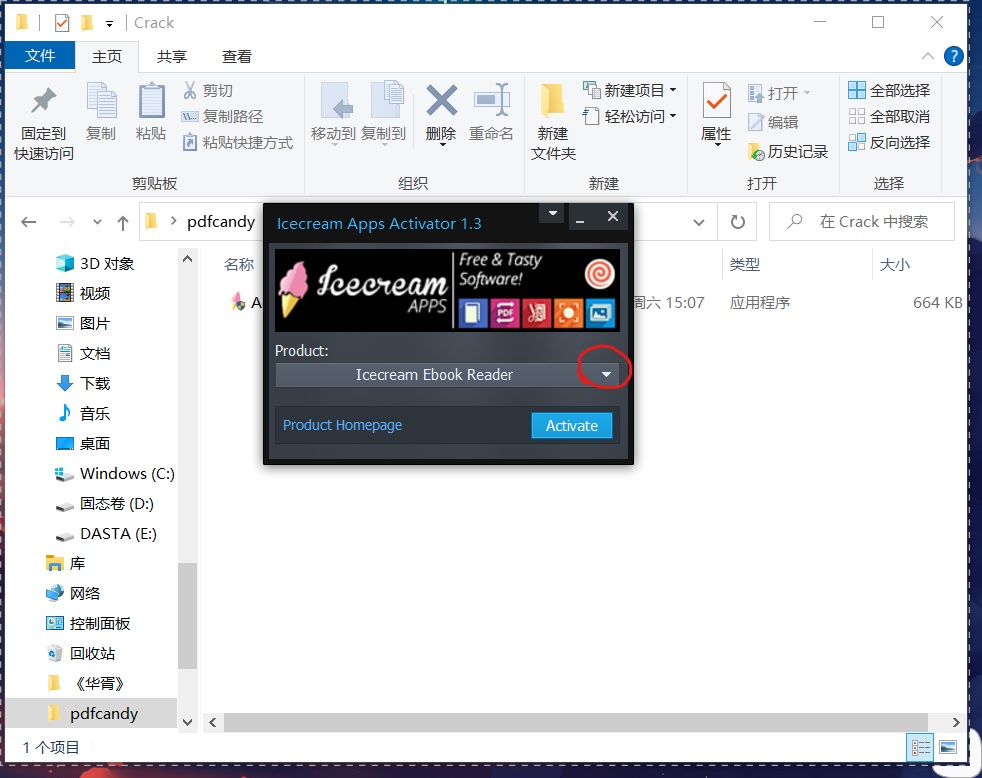Open Copy to (复制到) dropdown
This screenshot has width=982, height=778.
point(384,145)
